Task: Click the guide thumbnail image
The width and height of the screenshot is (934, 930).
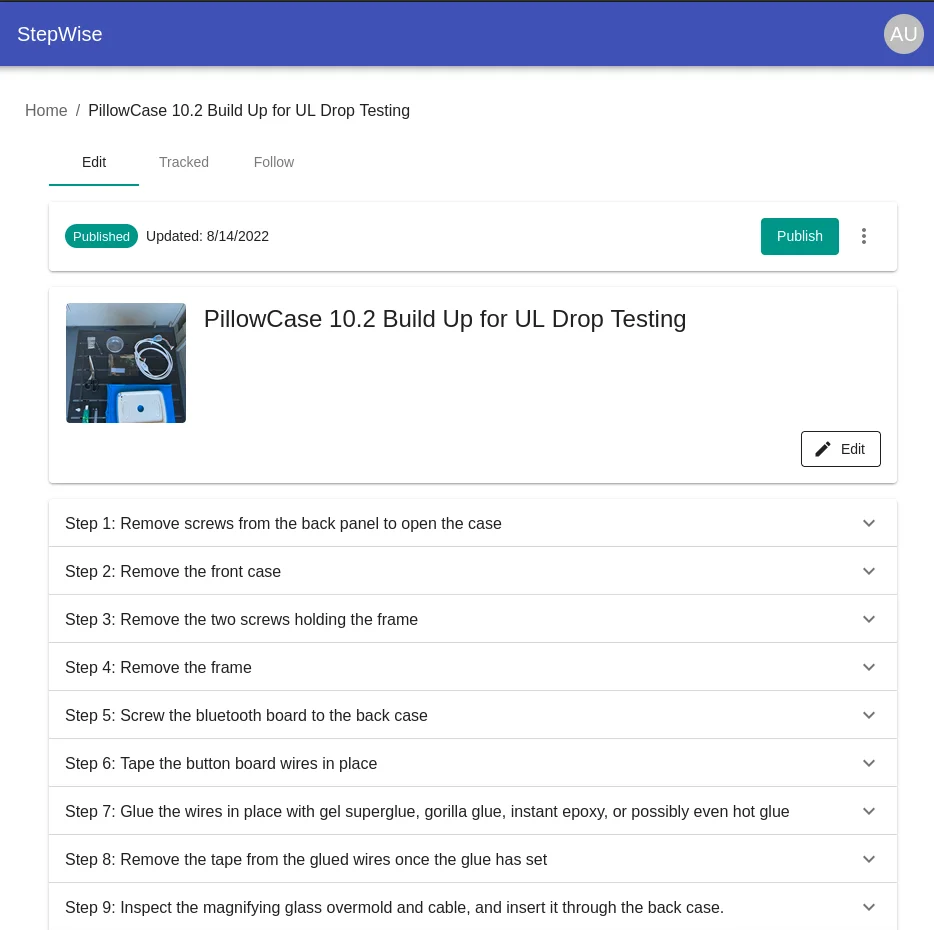Action: tap(126, 362)
